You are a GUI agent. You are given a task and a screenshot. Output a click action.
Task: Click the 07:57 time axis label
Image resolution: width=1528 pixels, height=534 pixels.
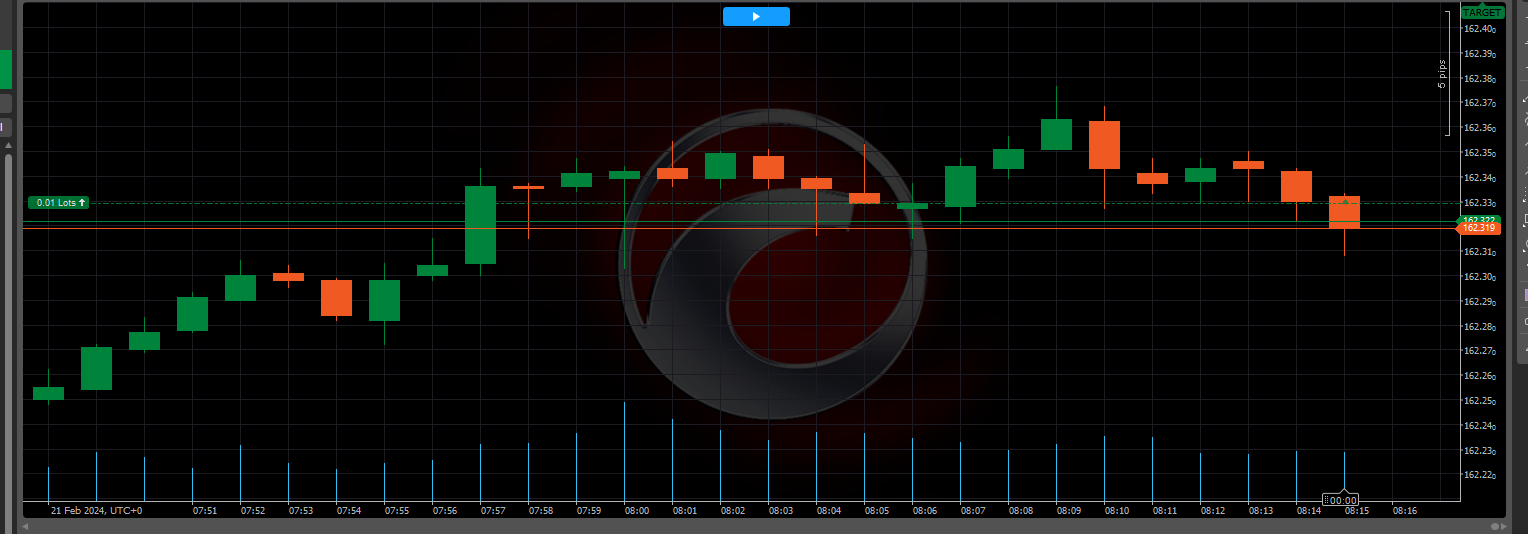click(493, 510)
